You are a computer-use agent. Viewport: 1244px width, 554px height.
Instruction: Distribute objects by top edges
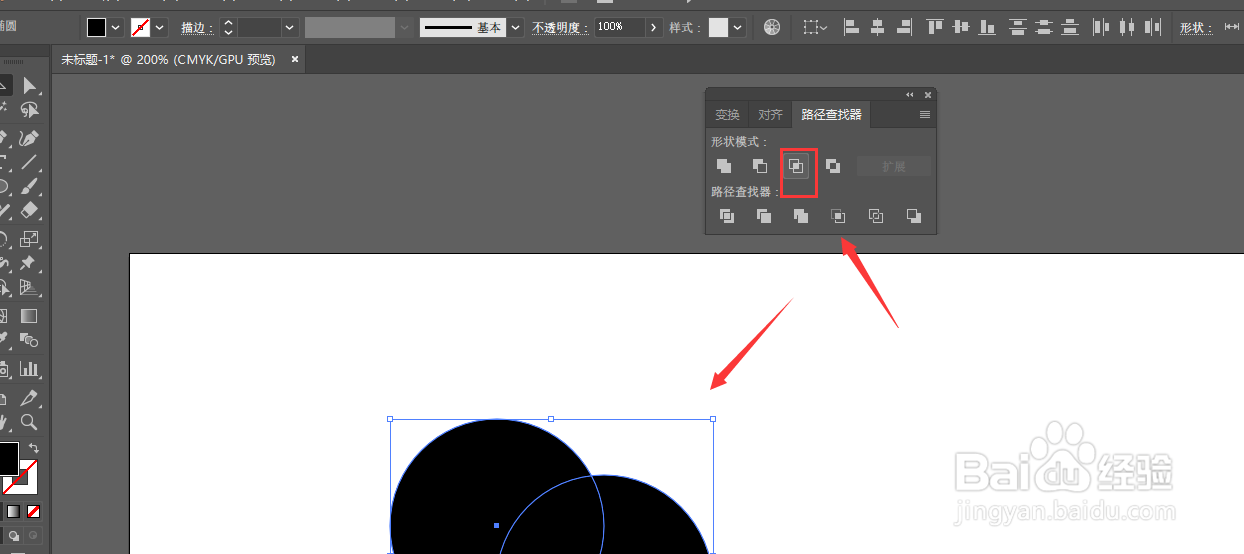[x=1018, y=27]
